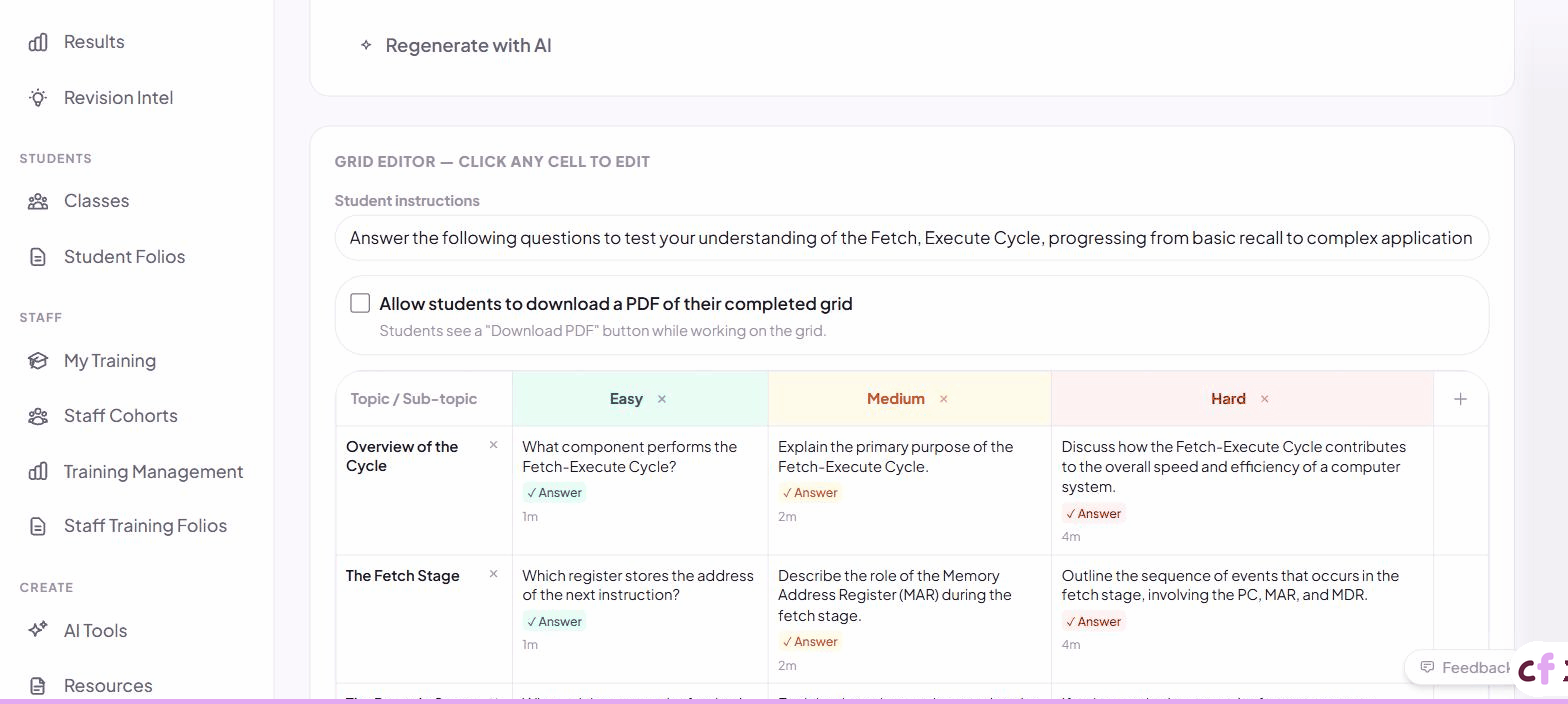
Task: Enable student PDF download checkbox
Action: tap(360, 303)
